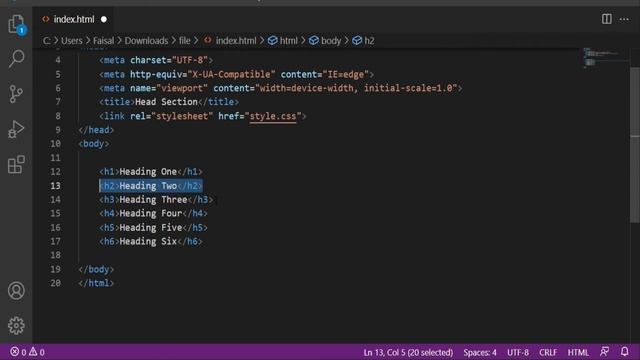Click the UTF-8 encoding status item
The height and width of the screenshot is (360, 640).
(518, 352)
